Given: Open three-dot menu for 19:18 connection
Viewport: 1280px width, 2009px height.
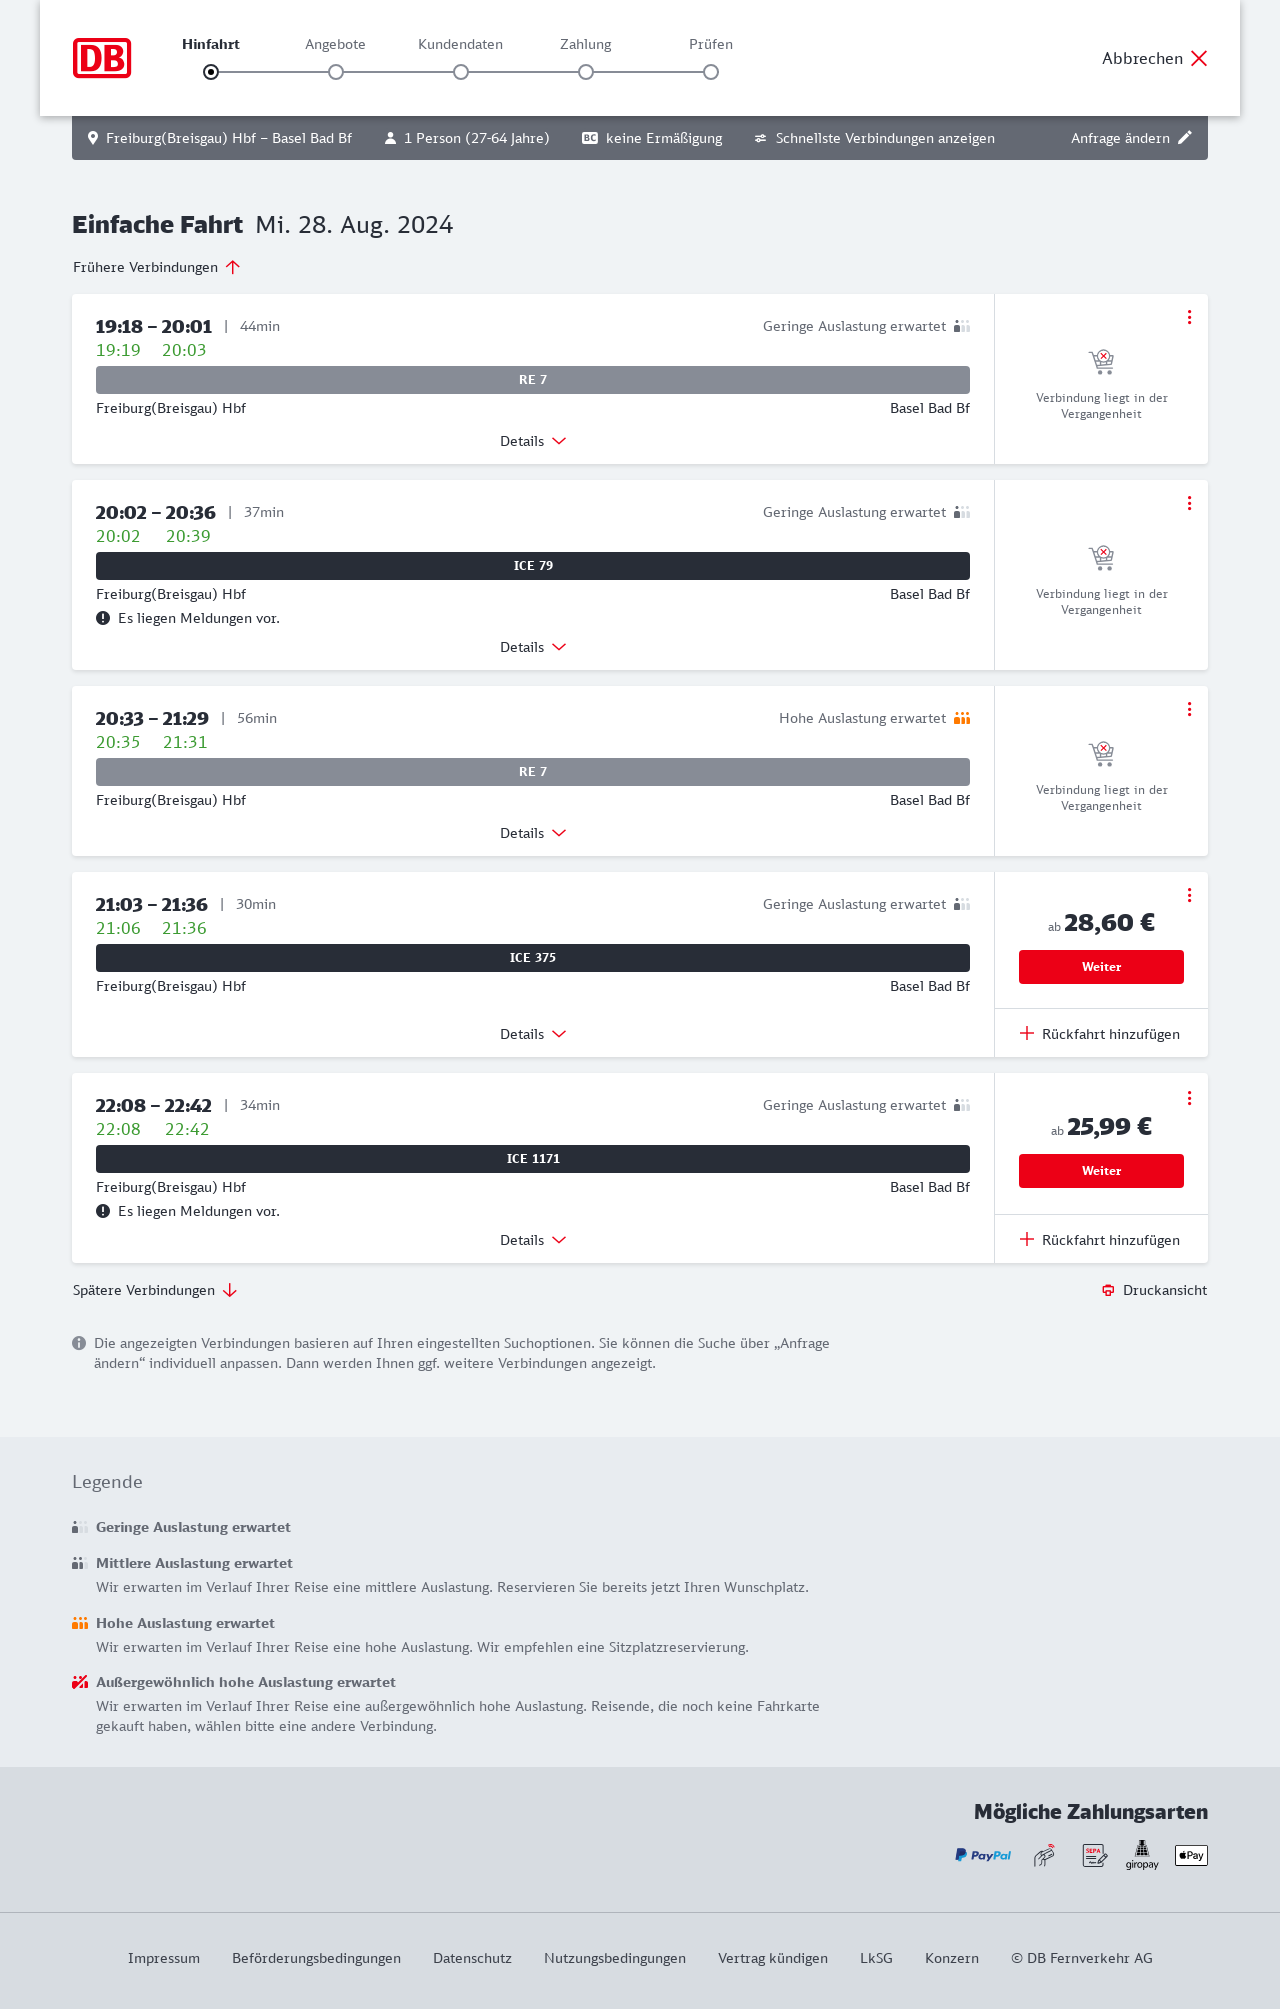Looking at the screenshot, I should coord(1189,317).
